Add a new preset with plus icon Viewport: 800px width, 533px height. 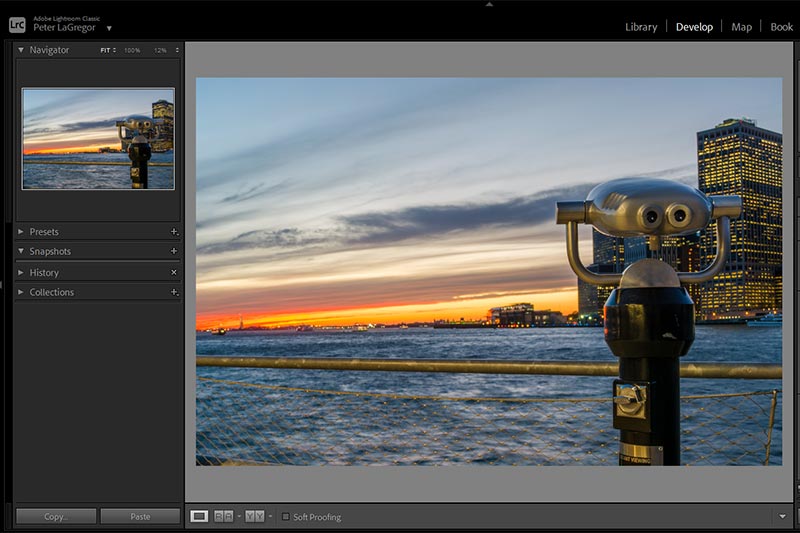click(x=174, y=232)
